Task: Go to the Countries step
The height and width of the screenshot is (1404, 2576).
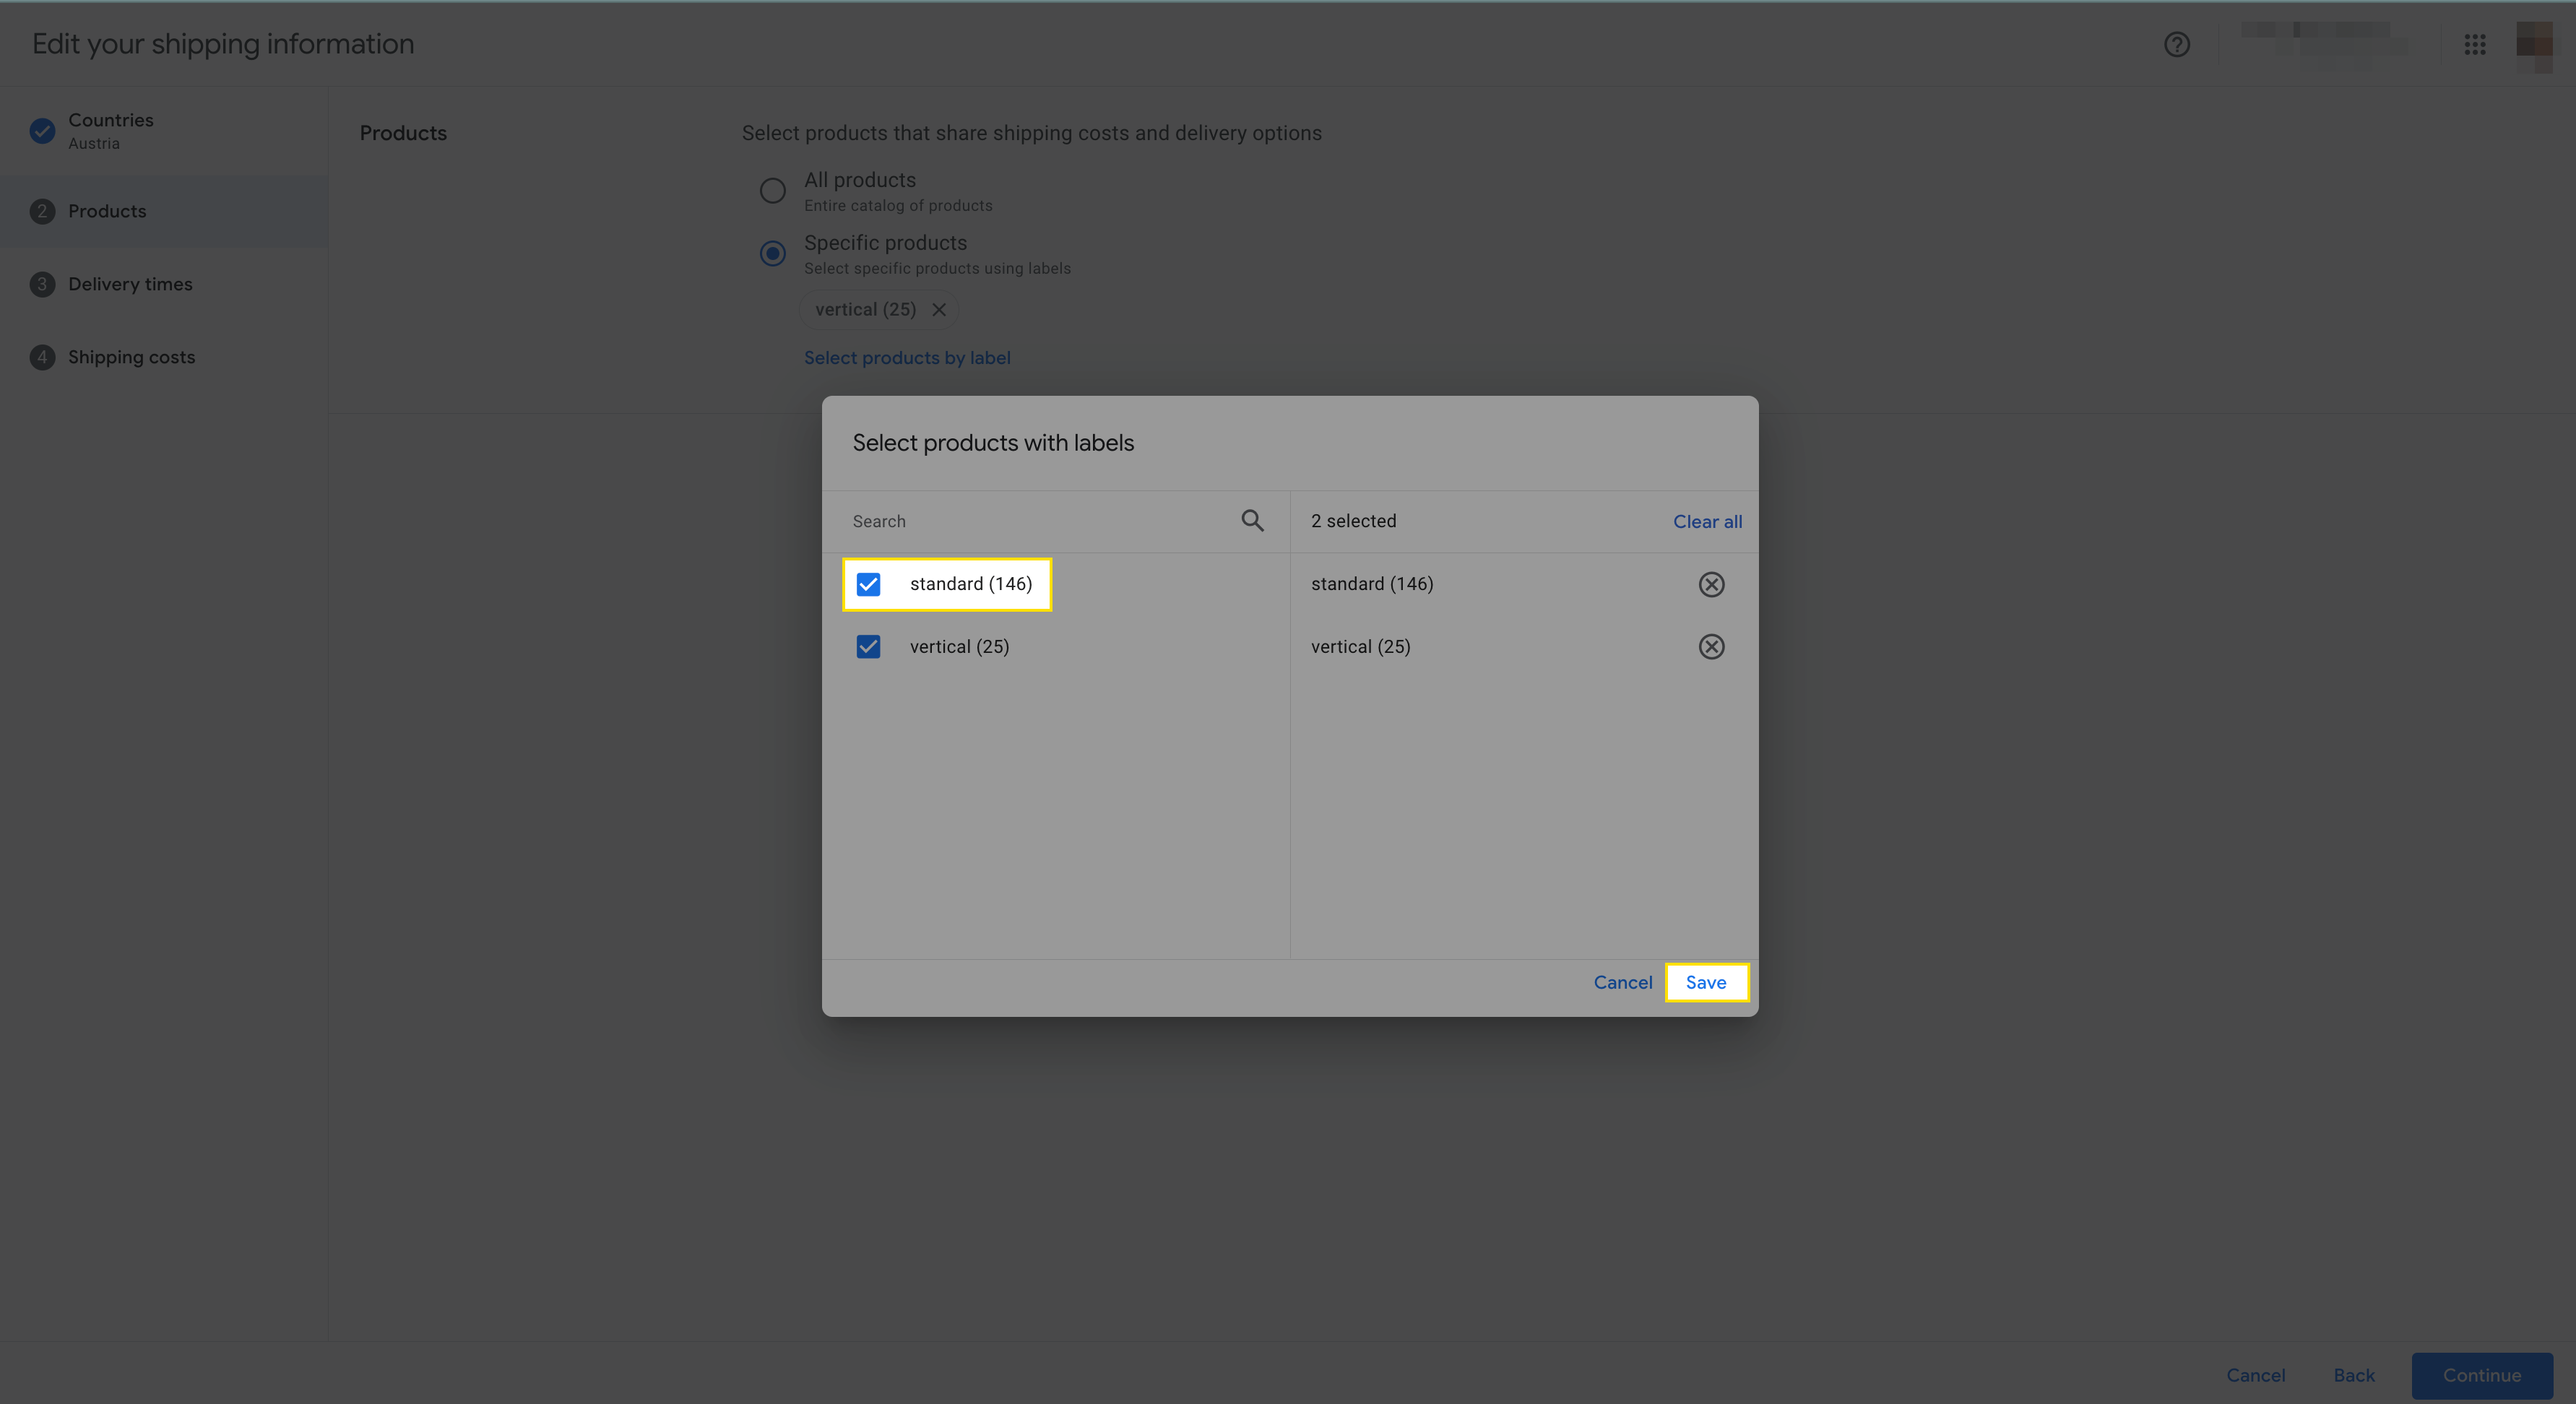Action: [x=164, y=131]
